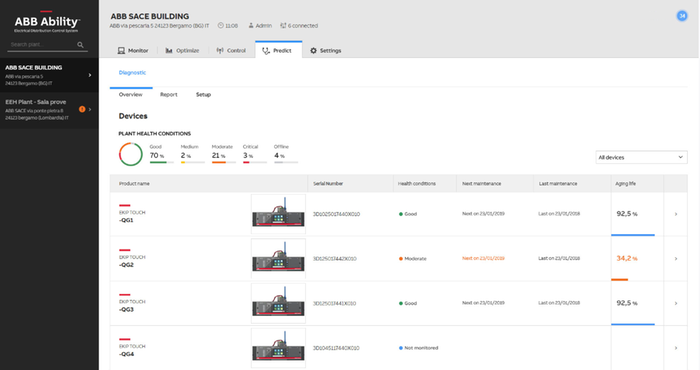Click the orange alert badge on EEH Plant

tap(82, 109)
